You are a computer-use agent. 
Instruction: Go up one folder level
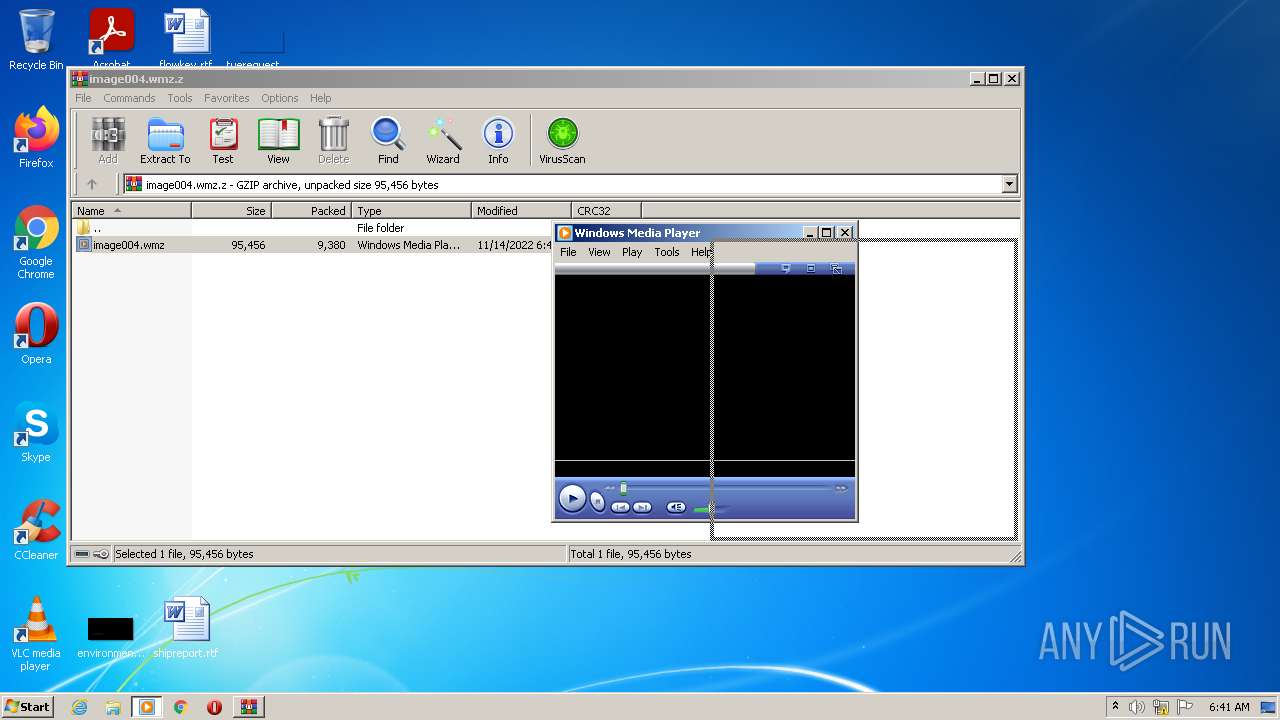click(92, 184)
